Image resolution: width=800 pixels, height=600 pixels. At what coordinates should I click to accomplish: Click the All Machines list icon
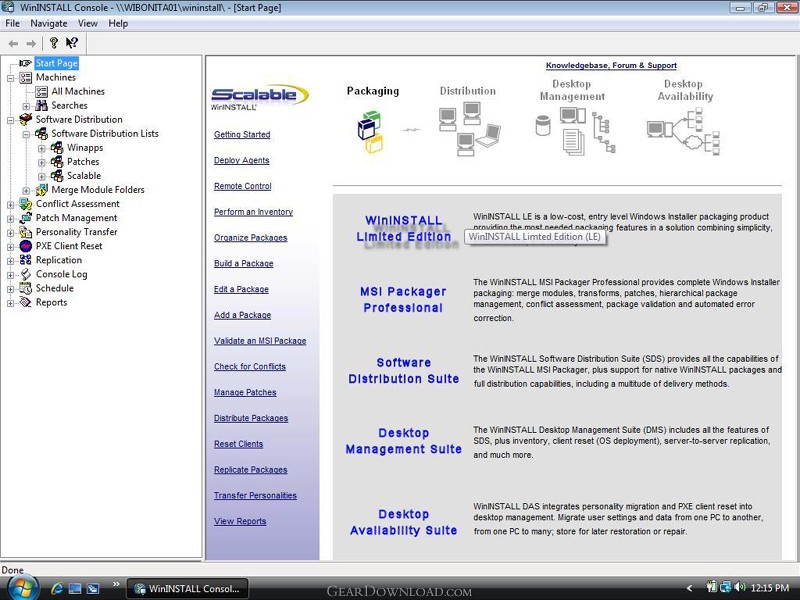point(41,92)
